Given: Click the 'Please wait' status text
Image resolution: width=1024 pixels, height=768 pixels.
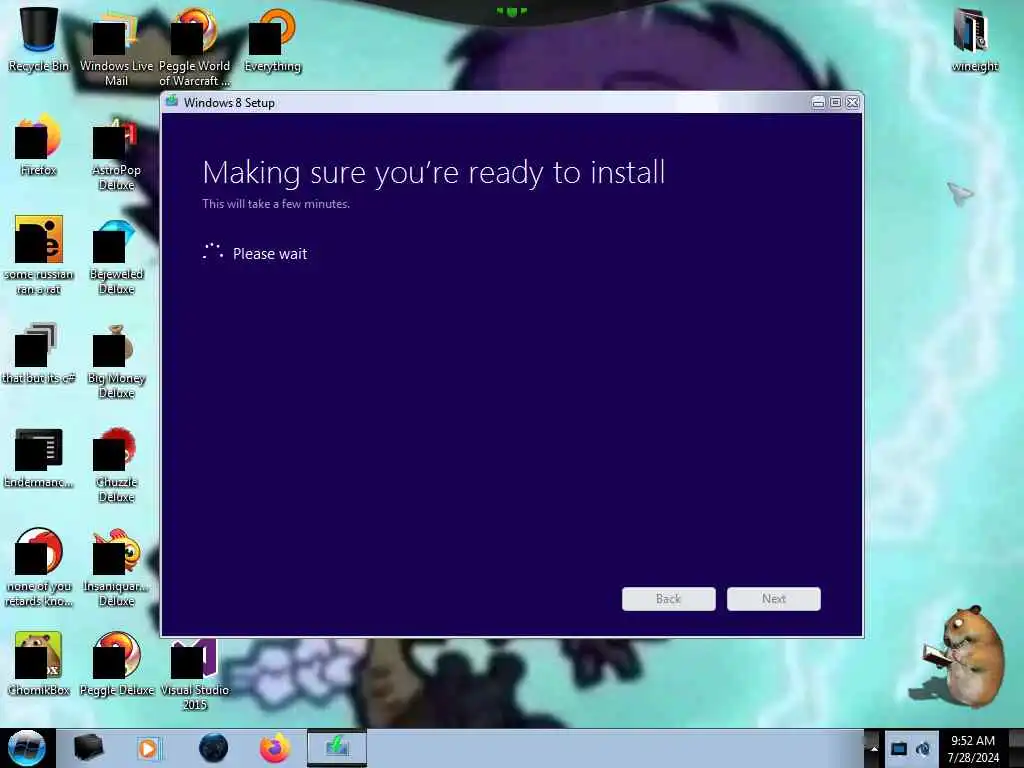Looking at the screenshot, I should tap(270, 253).
